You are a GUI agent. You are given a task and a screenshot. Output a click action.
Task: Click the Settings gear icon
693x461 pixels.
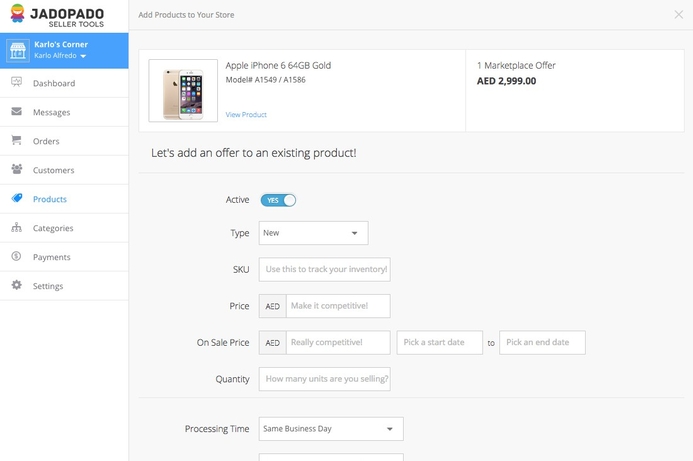pyautogui.click(x=16, y=285)
